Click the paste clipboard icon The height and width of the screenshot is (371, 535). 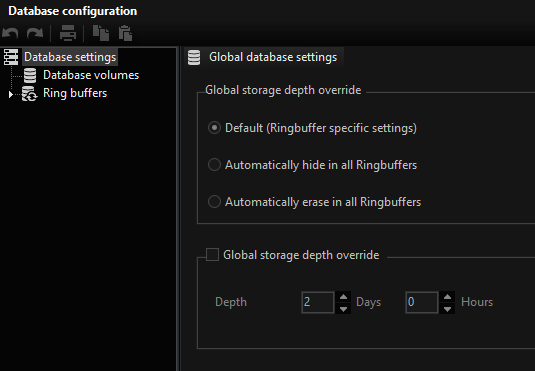125,33
